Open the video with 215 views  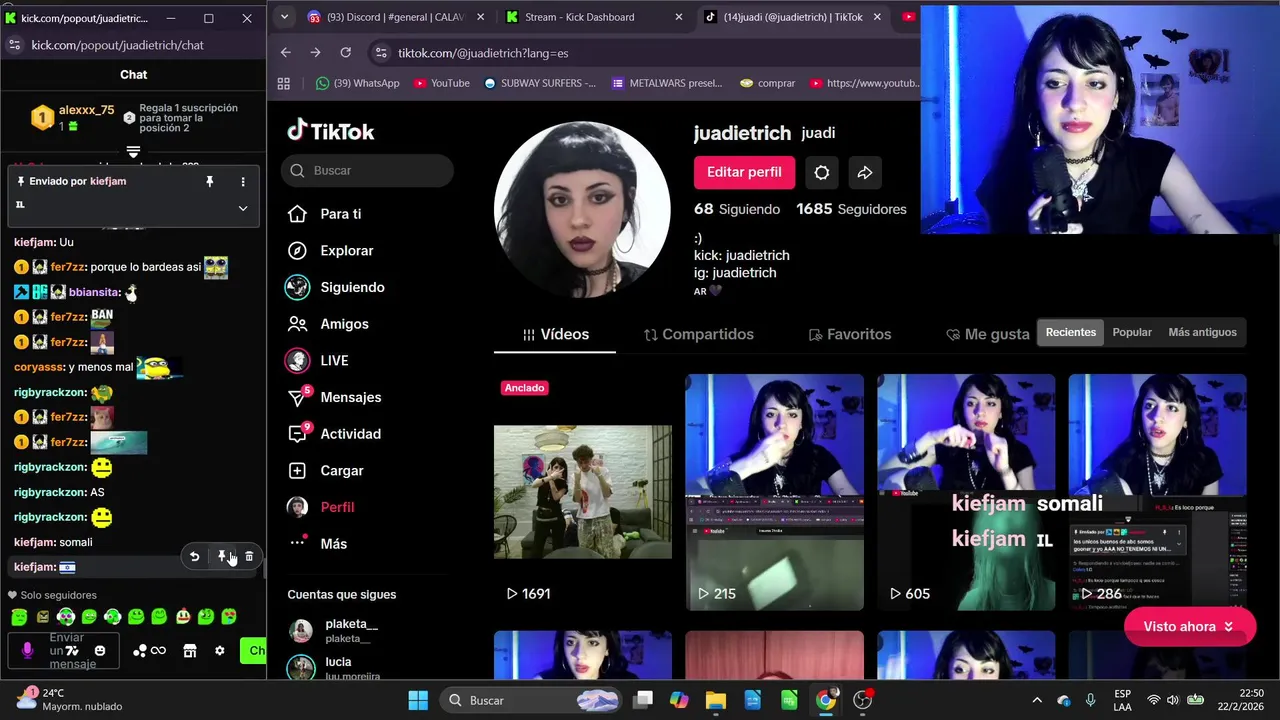click(774, 492)
